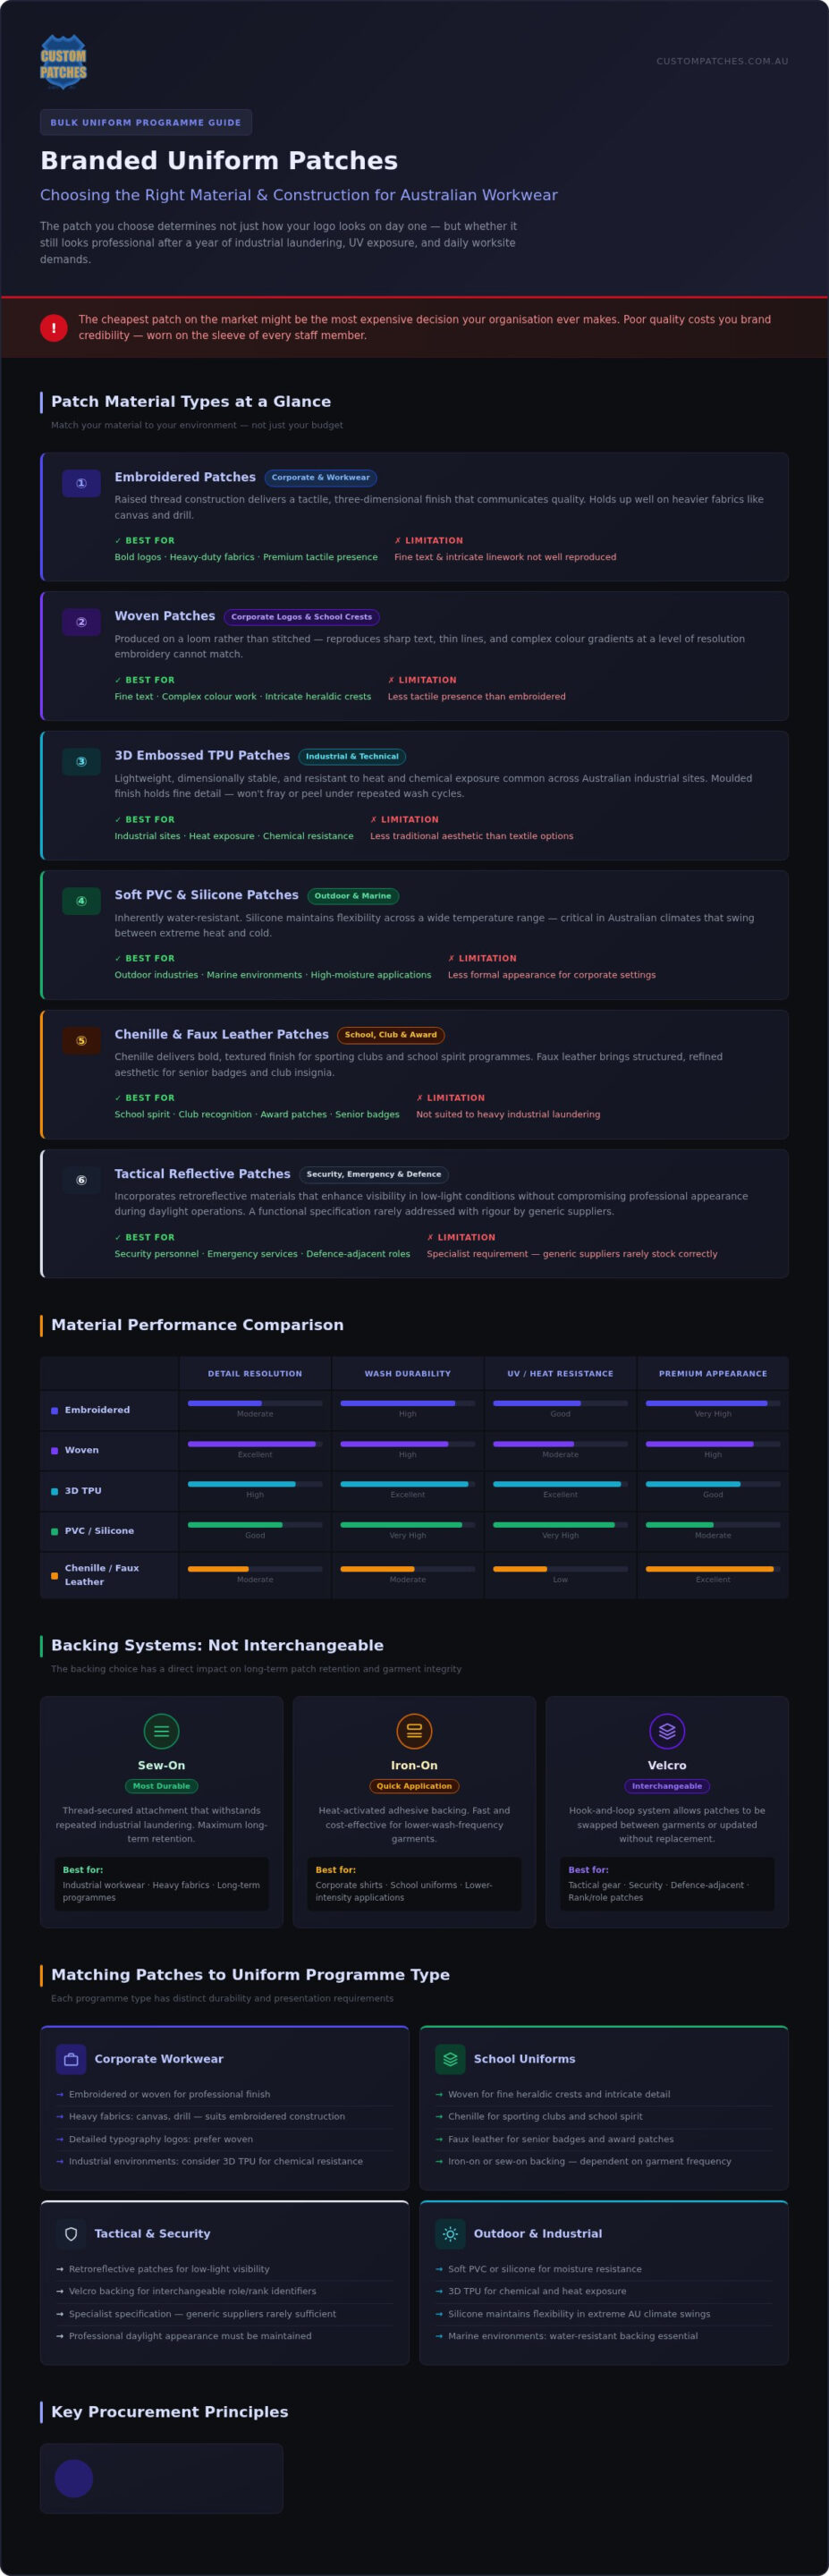Viewport: 829px width, 2576px height.
Task: Select the Iron-On backing icon
Action: tap(414, 1731)
